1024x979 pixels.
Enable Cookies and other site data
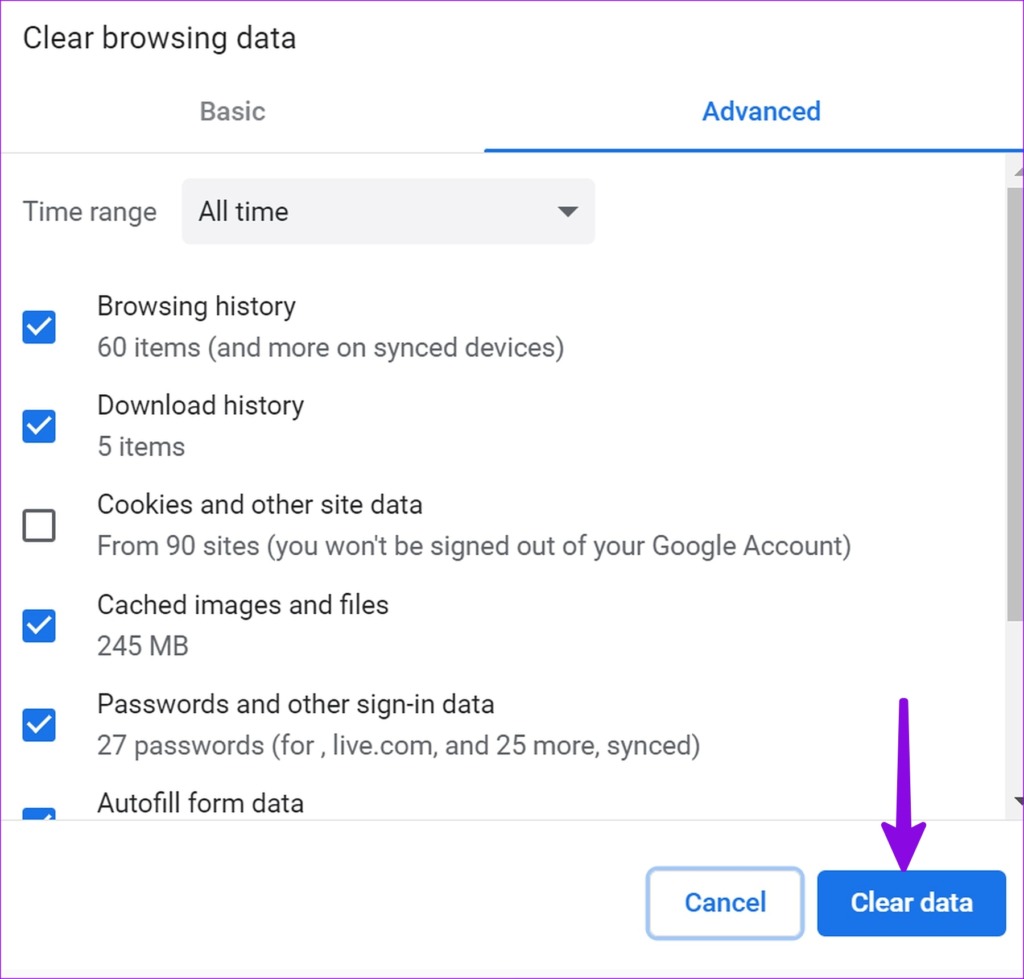pos(38,525)
